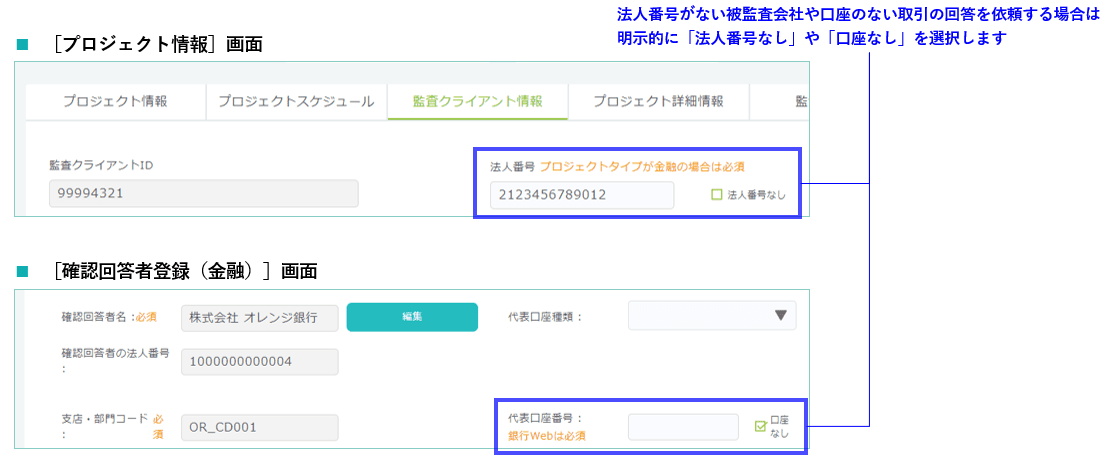Open the partially visible tab at far right

click(x=800, y=101)
